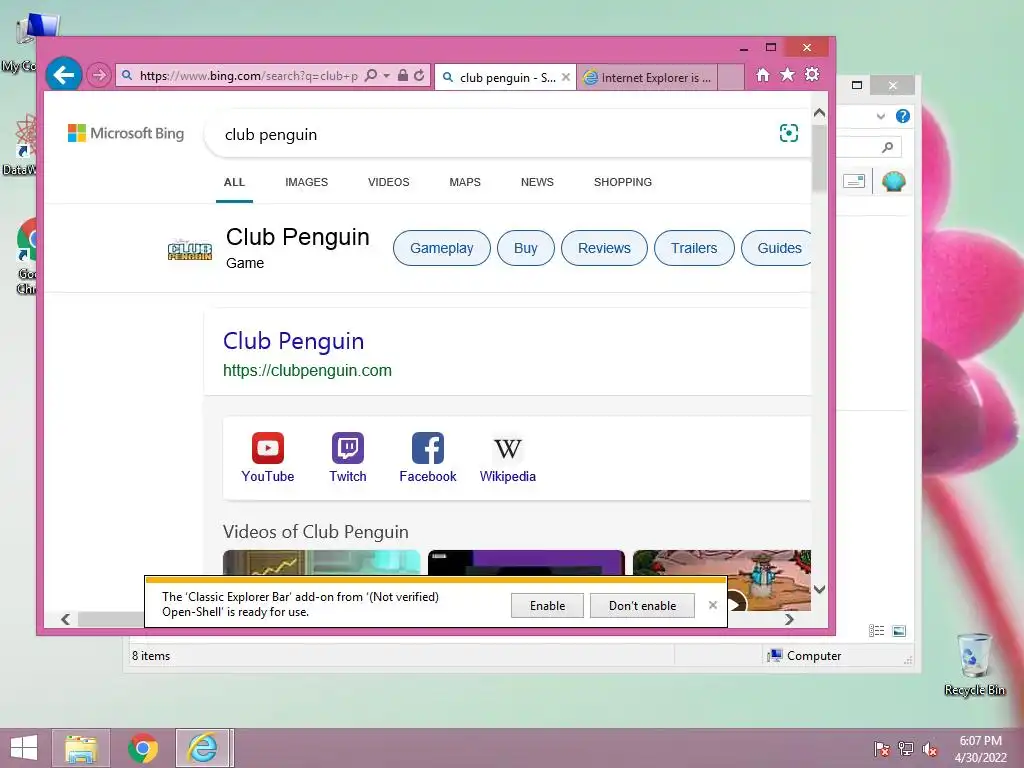
Task: Click the Trailers pill button
Action: tap(694, 248)
